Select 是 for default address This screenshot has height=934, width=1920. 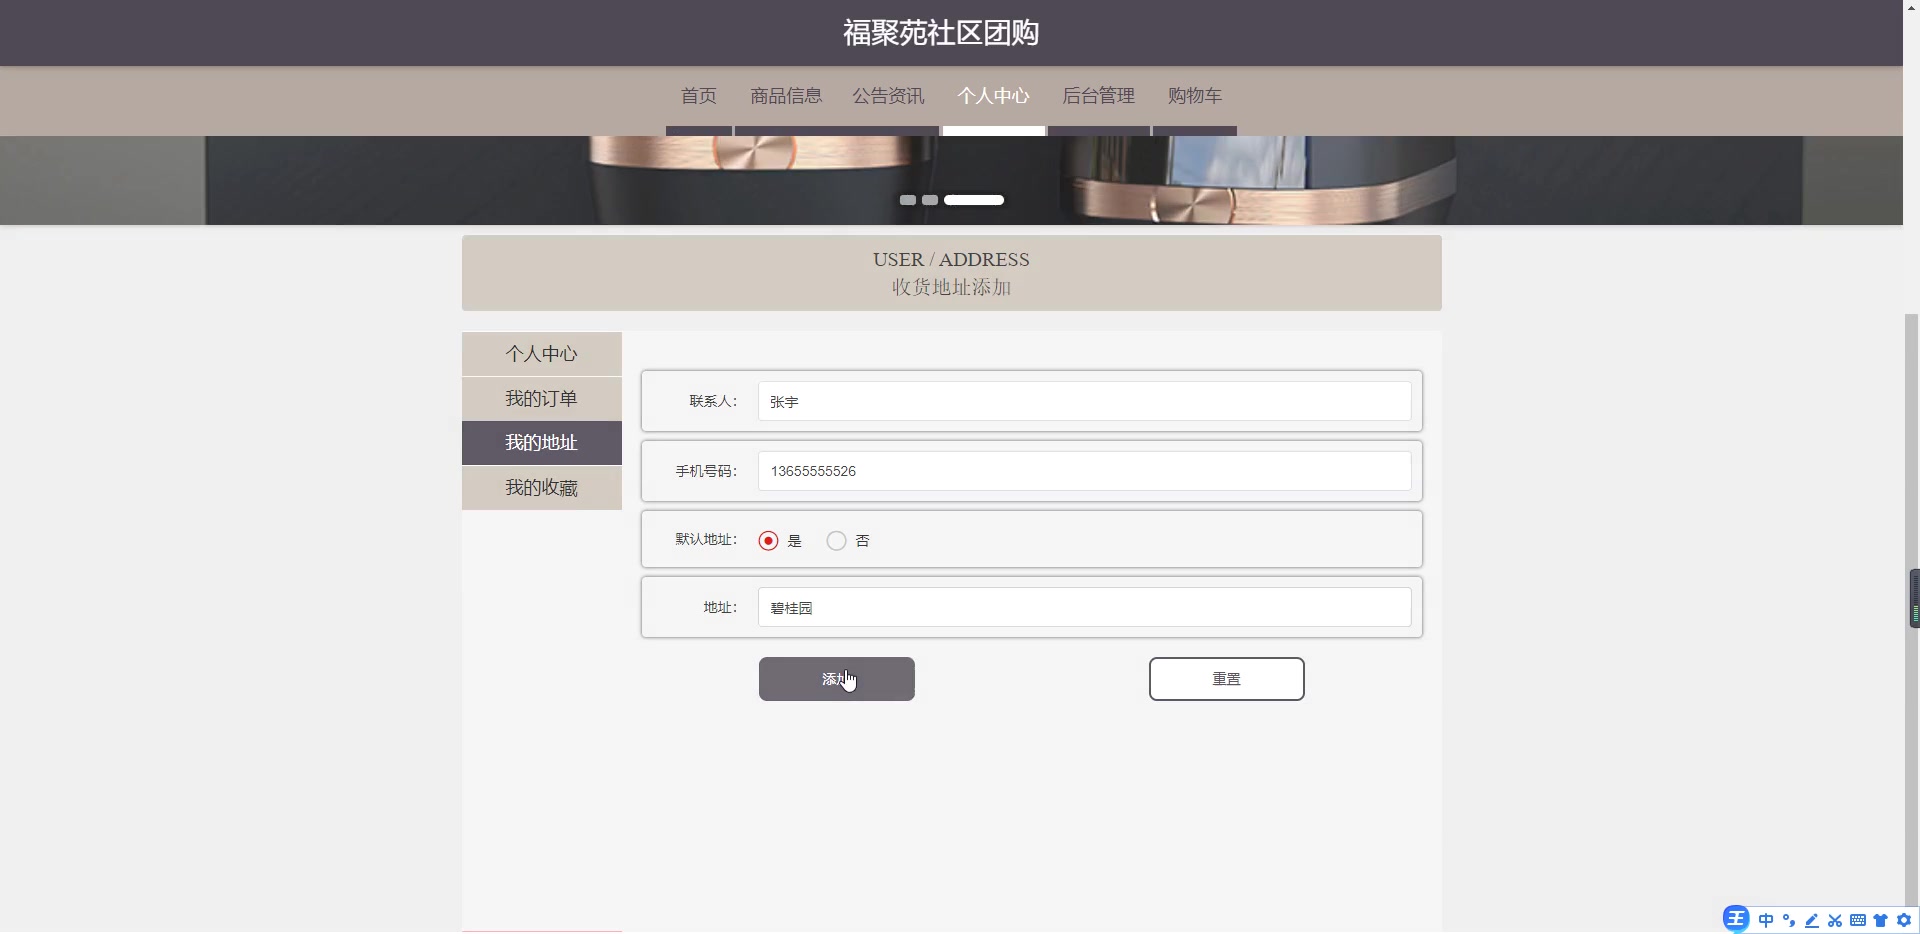(767, 540)
